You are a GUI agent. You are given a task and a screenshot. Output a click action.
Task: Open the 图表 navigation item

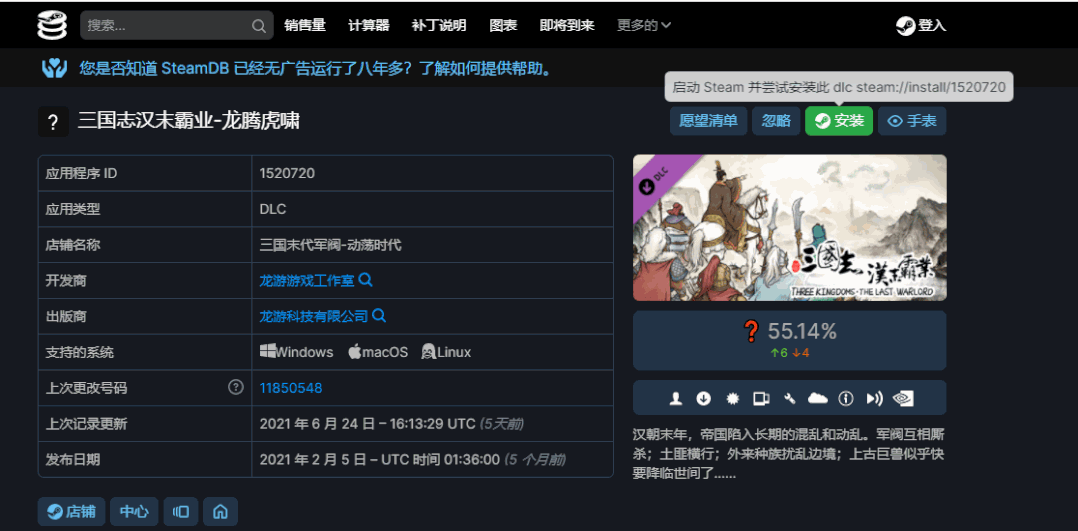point(503,25)
